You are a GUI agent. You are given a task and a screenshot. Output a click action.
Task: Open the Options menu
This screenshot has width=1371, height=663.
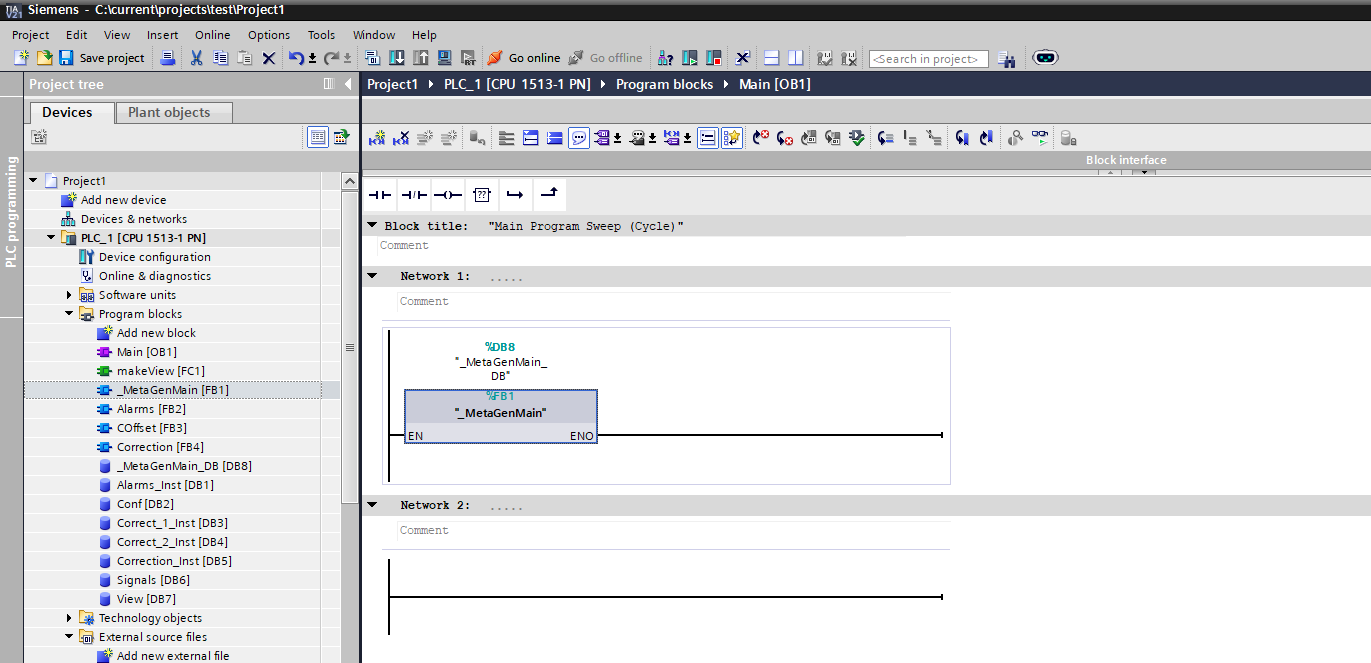pyautogui.click(x=269, y=35)
